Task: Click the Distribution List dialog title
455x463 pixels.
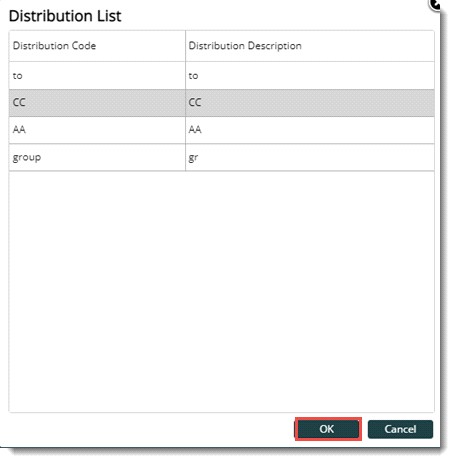Action: coord(65,16)
